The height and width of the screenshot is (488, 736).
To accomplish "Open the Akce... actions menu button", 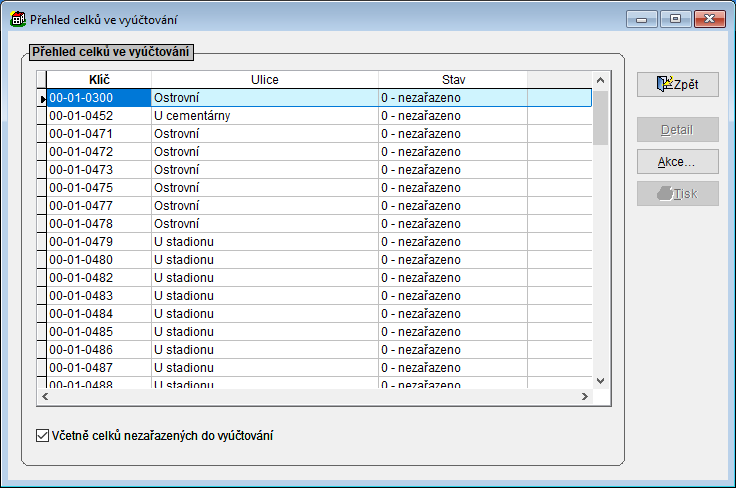I will (677, 161).
